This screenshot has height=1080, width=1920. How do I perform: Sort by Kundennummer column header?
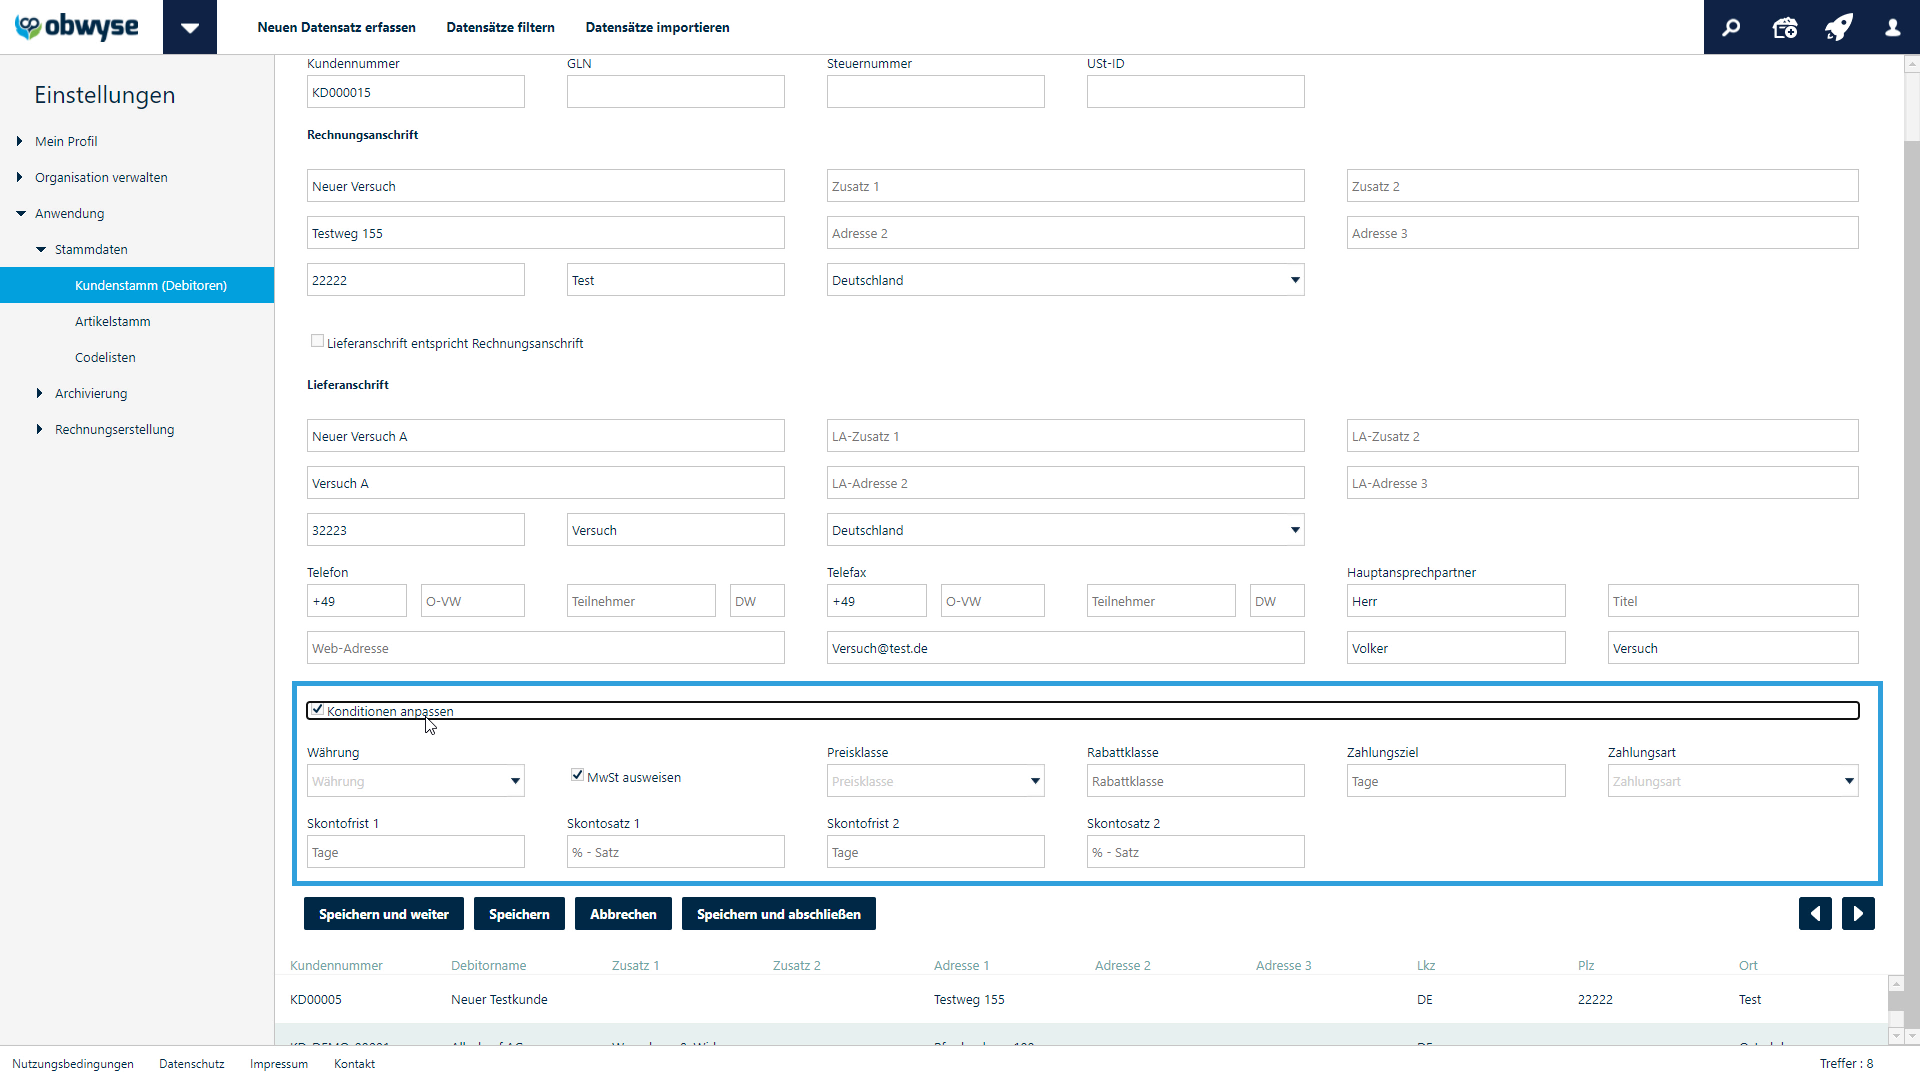pos(336,965)
